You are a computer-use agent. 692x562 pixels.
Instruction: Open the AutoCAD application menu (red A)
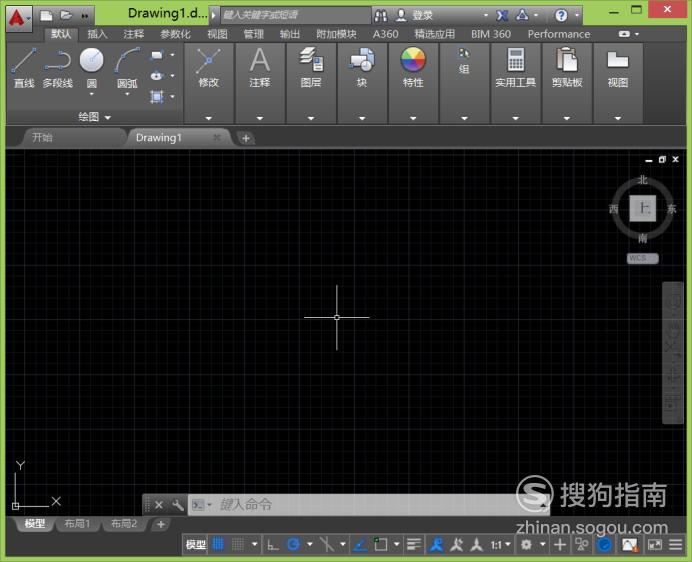pyautogui.click(x=19, y=18)
